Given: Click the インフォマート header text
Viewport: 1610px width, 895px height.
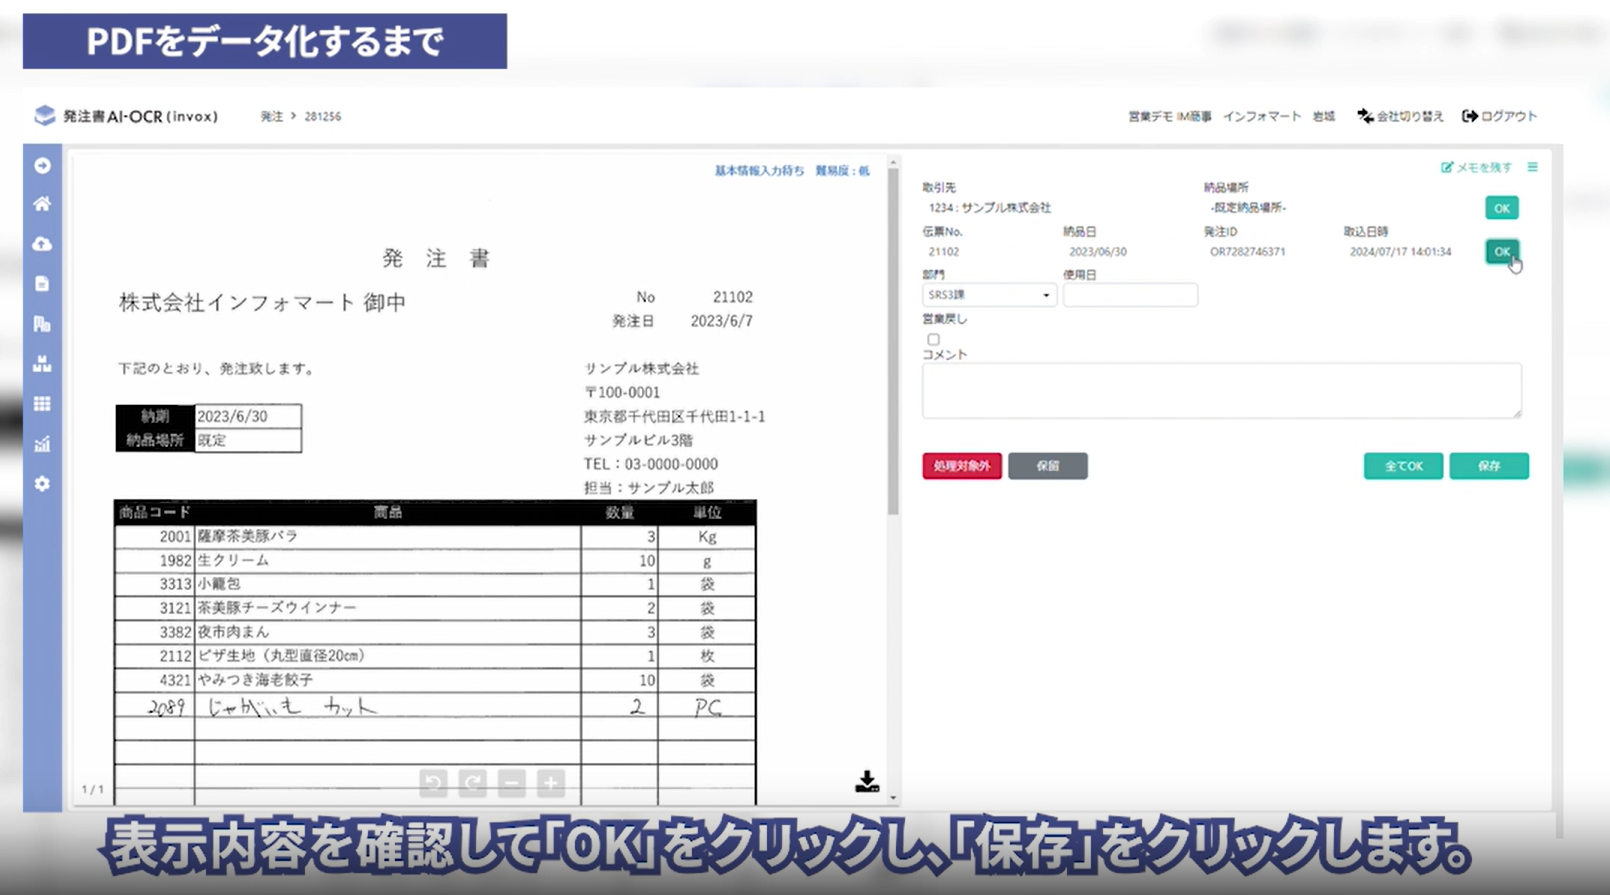Looking at the screenshot, I should (x=1262, y=116).
